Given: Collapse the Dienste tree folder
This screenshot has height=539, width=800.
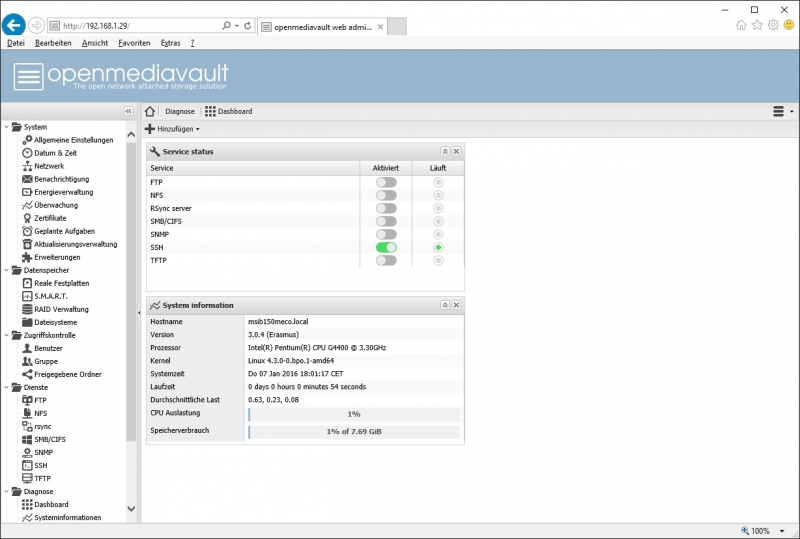Looking at the screenshot, I should 7,387.
